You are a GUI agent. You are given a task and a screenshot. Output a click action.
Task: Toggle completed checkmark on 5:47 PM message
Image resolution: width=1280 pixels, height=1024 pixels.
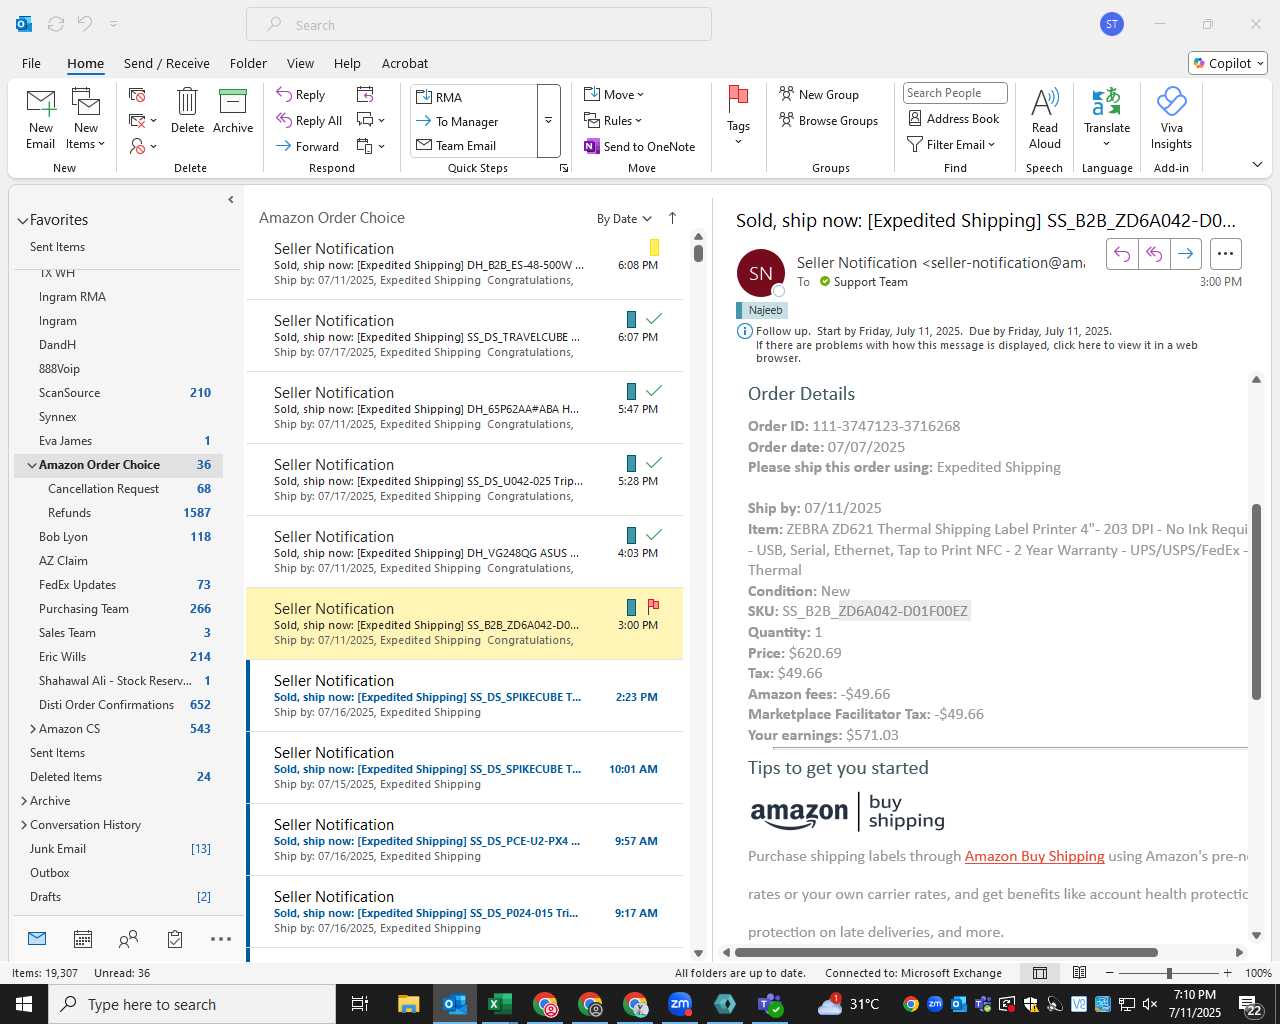click(654, 390)
